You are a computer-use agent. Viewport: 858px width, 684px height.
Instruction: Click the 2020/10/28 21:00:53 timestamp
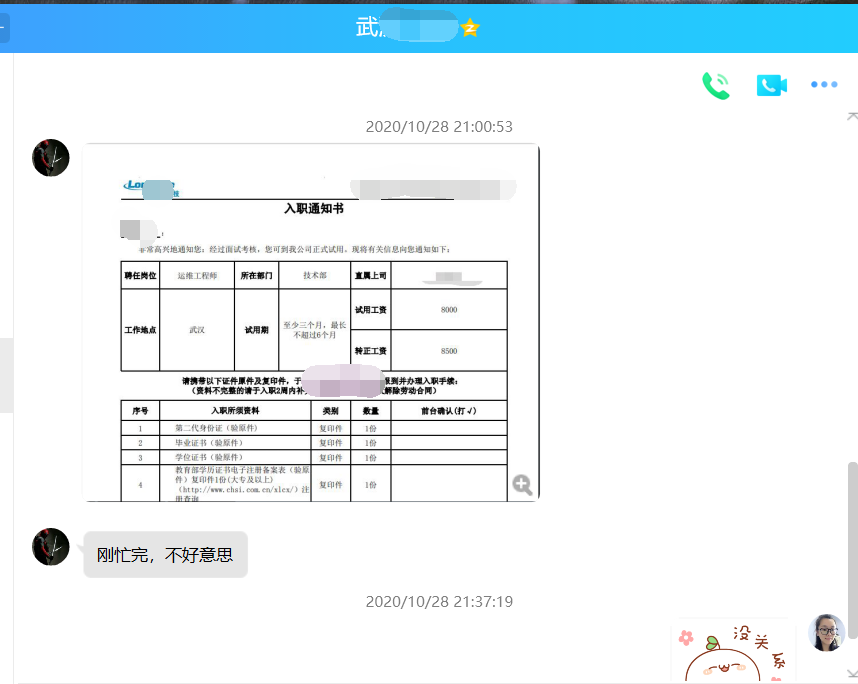click(439, 127)
